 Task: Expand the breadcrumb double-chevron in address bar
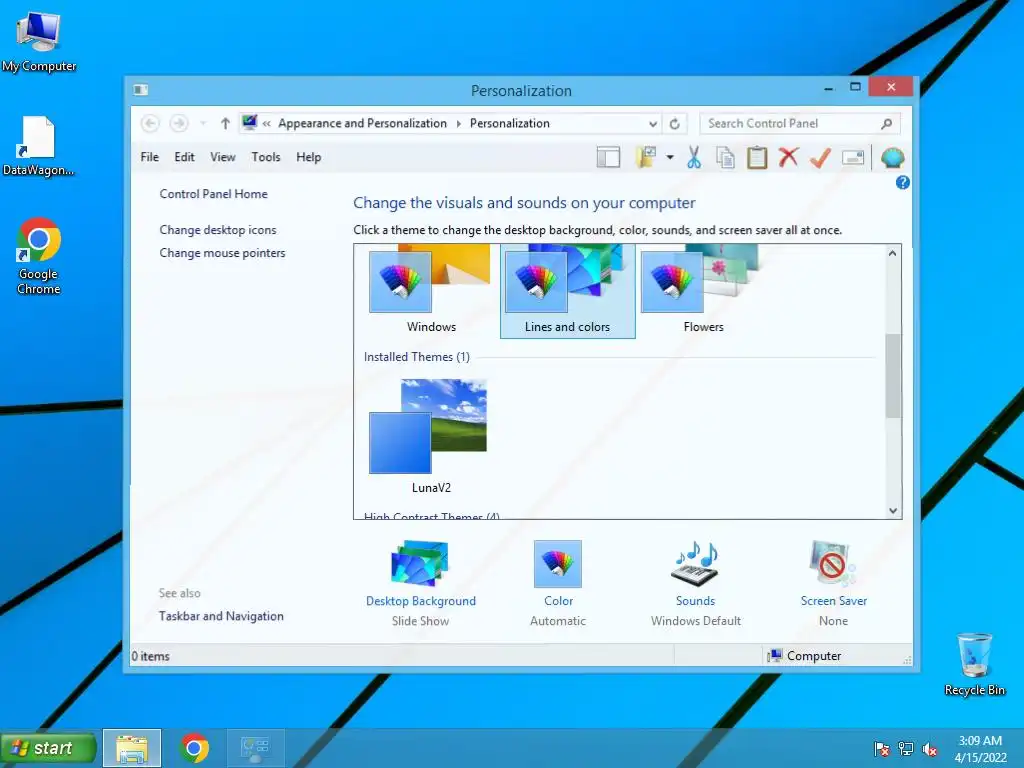[266, 123]
